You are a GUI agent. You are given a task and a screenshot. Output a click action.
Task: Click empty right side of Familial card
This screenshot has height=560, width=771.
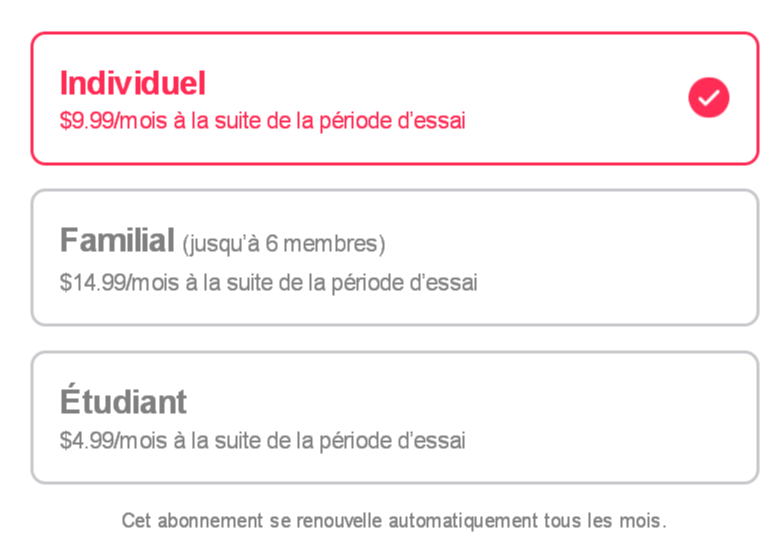point(640,258)
